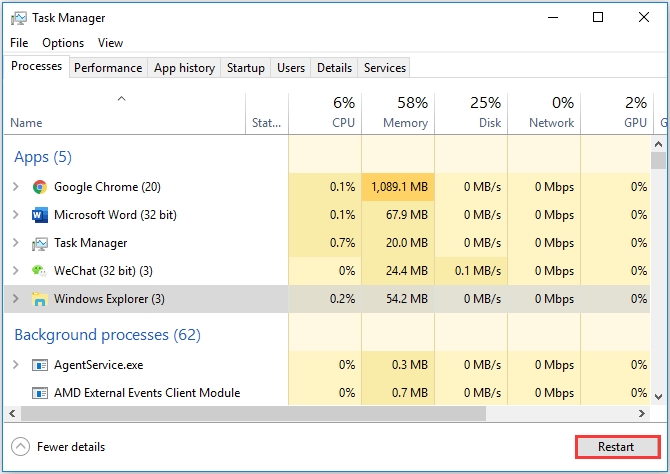Sort by the CPU column header

[325, 113]
